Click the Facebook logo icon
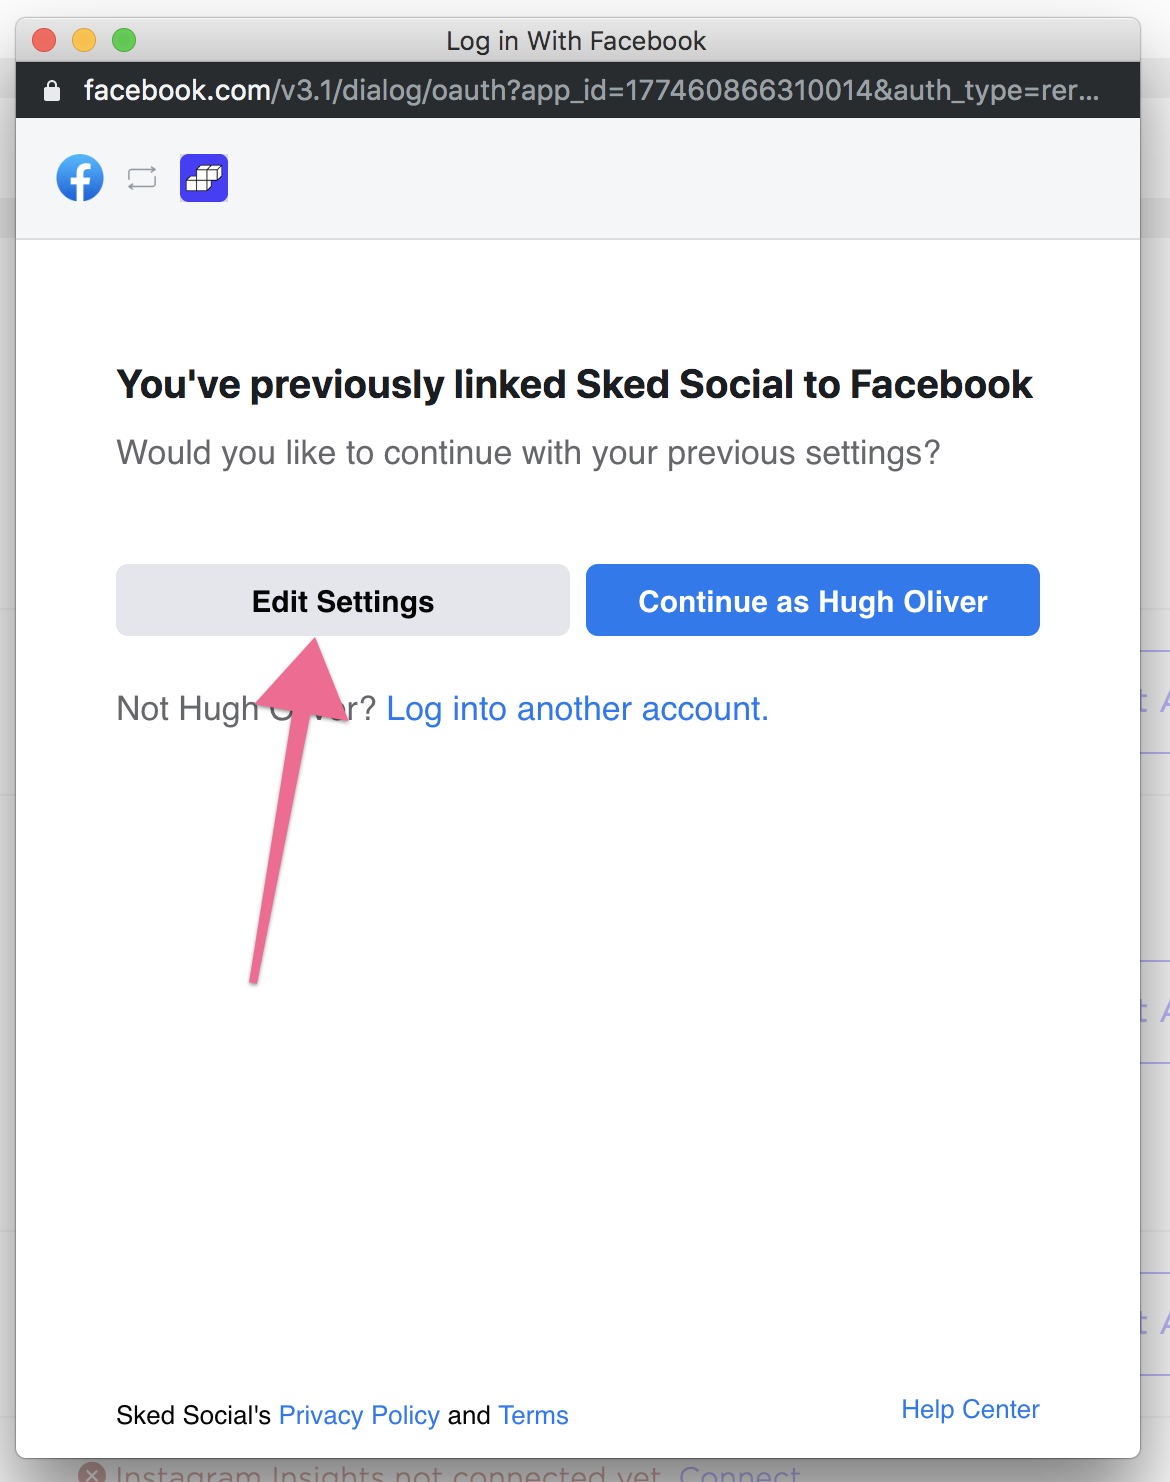 (80, 178)
